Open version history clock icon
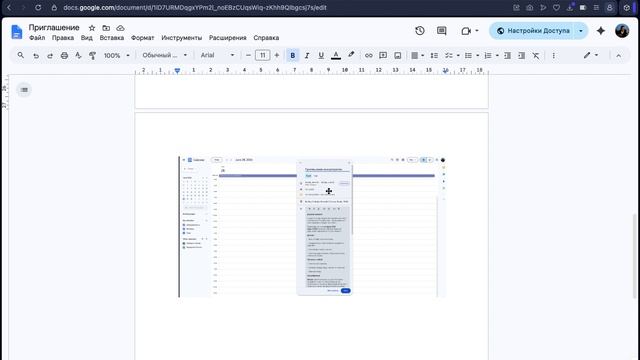 420,31
